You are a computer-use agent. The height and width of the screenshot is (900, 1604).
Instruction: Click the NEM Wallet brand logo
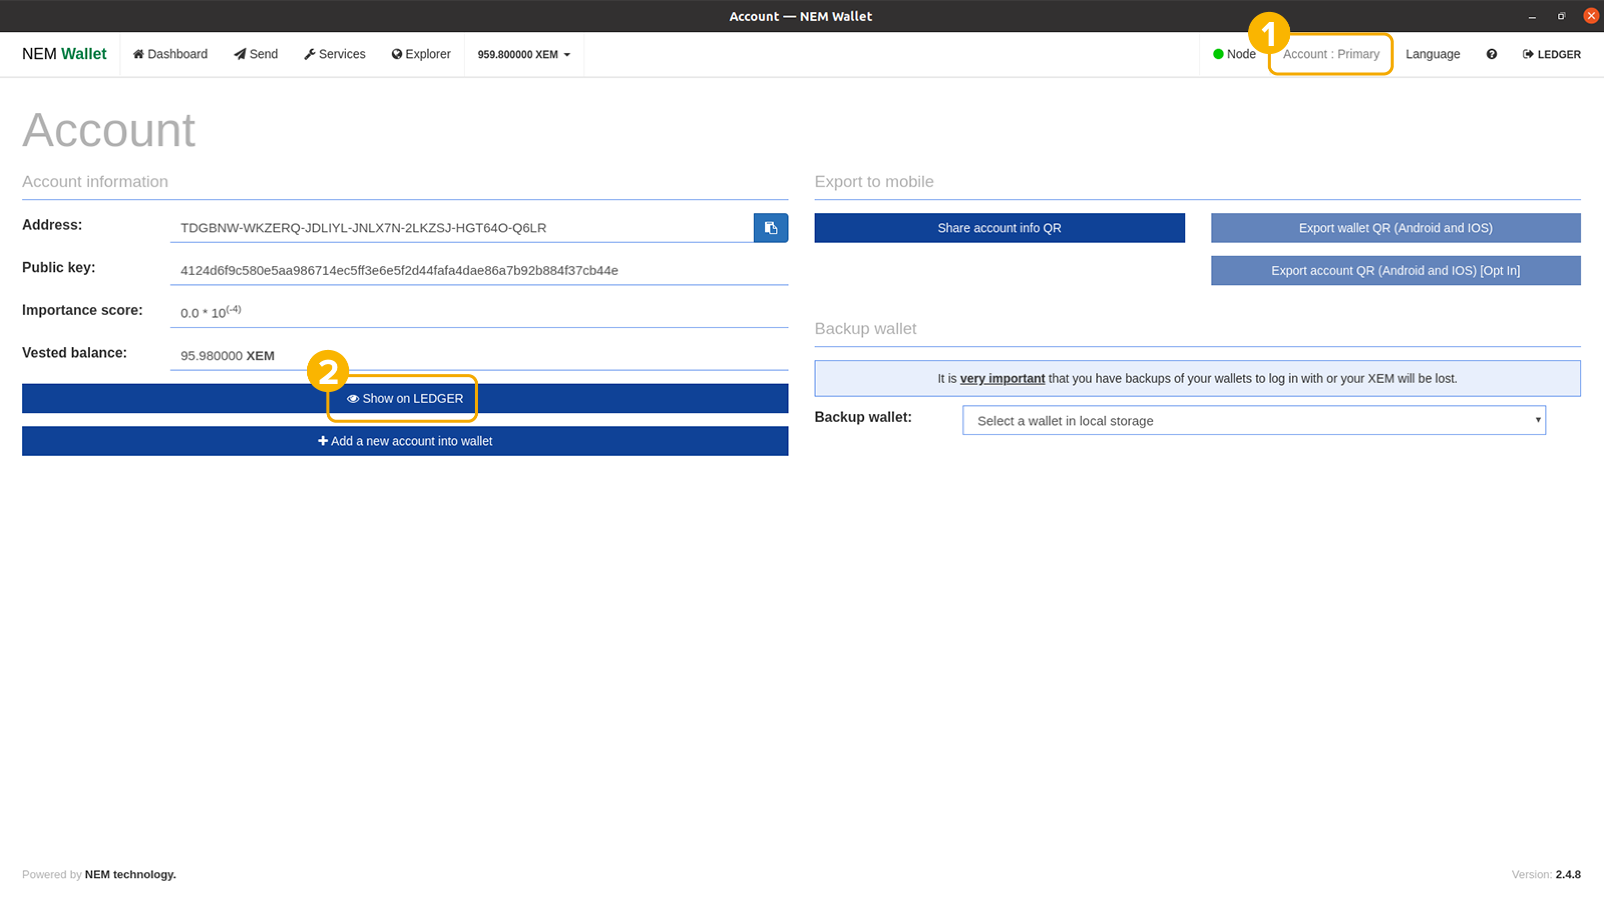pyautogui.click(x=64, y=54)
